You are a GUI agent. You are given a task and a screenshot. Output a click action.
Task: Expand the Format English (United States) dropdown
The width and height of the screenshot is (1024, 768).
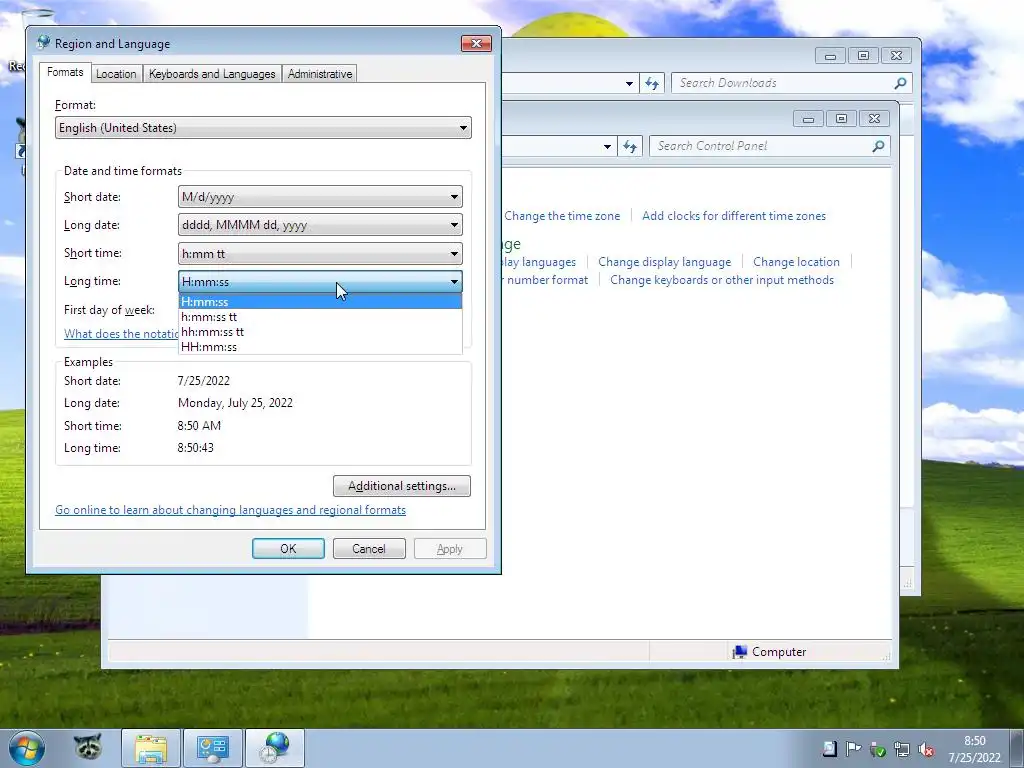click(263, 128)
